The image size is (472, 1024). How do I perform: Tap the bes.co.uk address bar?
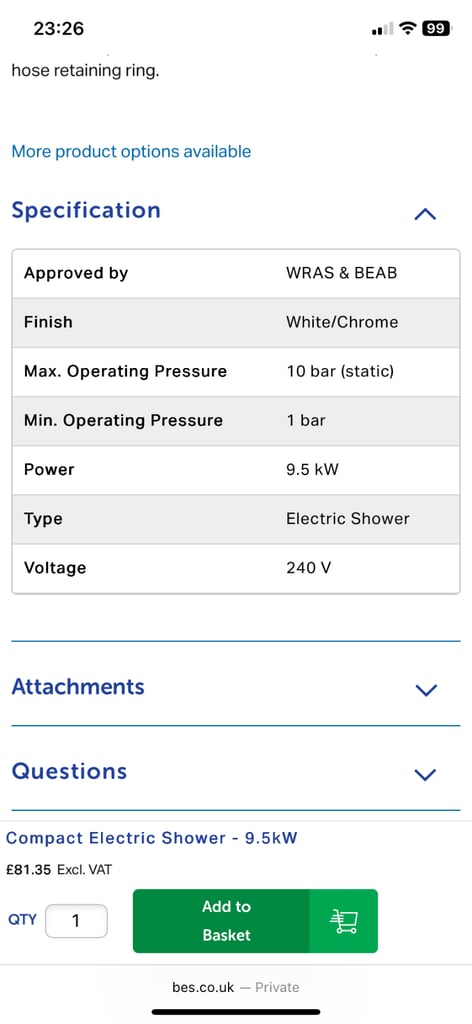tap(236, 987)
